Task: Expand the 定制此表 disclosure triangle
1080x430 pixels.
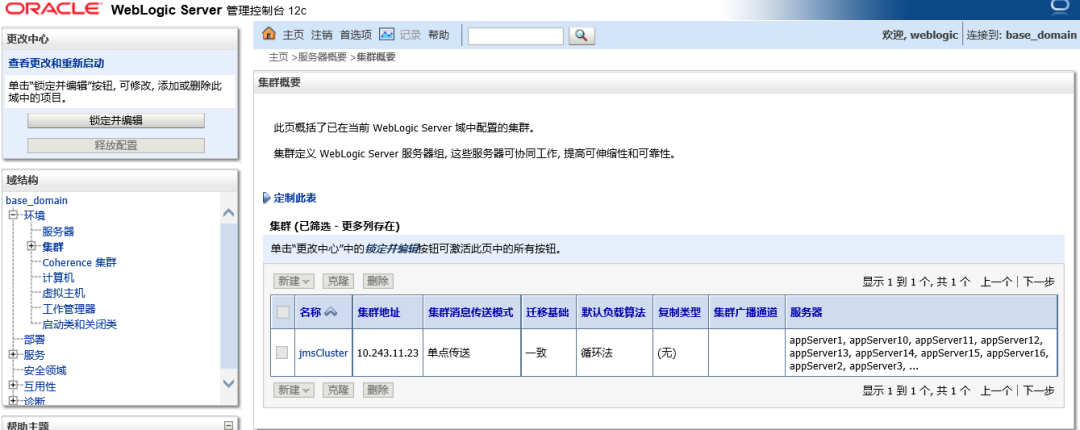Action: pos(267,198)
